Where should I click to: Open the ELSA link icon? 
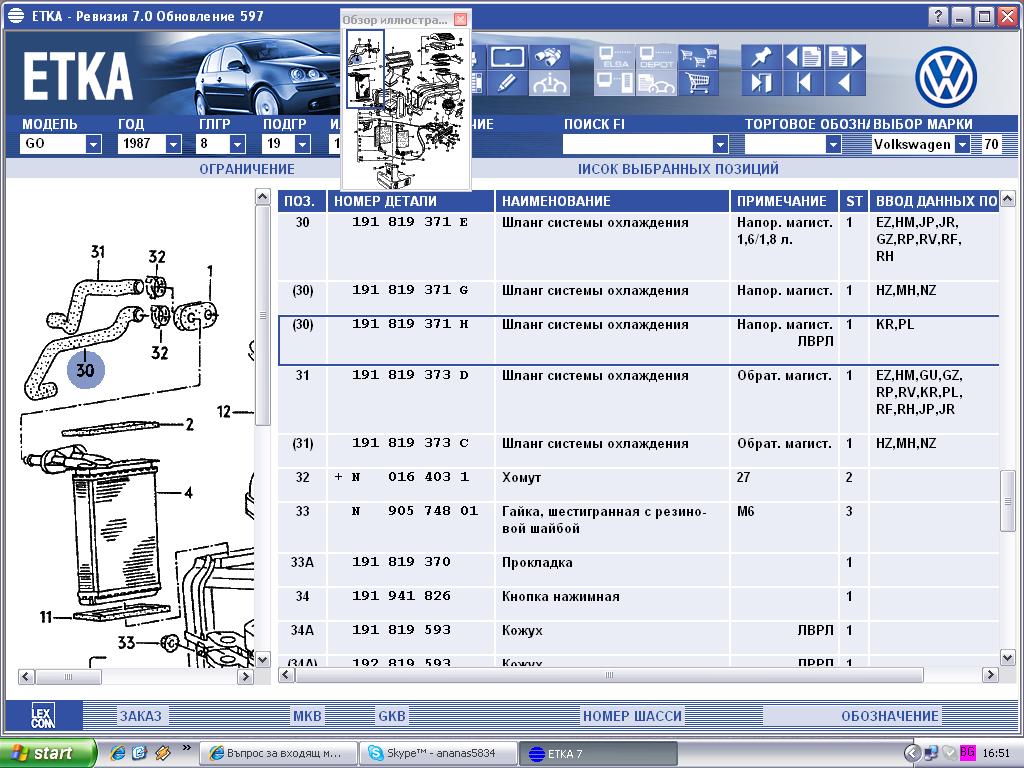tap(614, 57)
